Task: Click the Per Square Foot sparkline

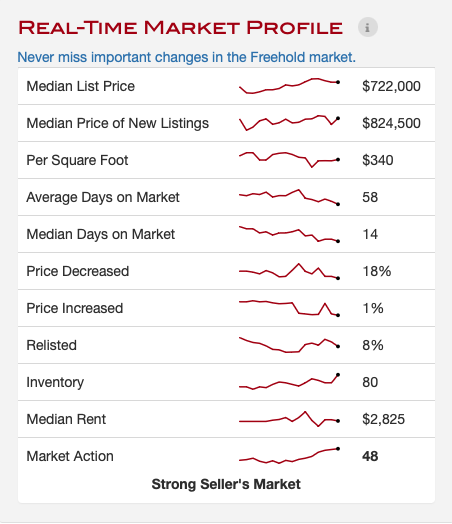Action: pyautogui.click(x=290, y=160)
